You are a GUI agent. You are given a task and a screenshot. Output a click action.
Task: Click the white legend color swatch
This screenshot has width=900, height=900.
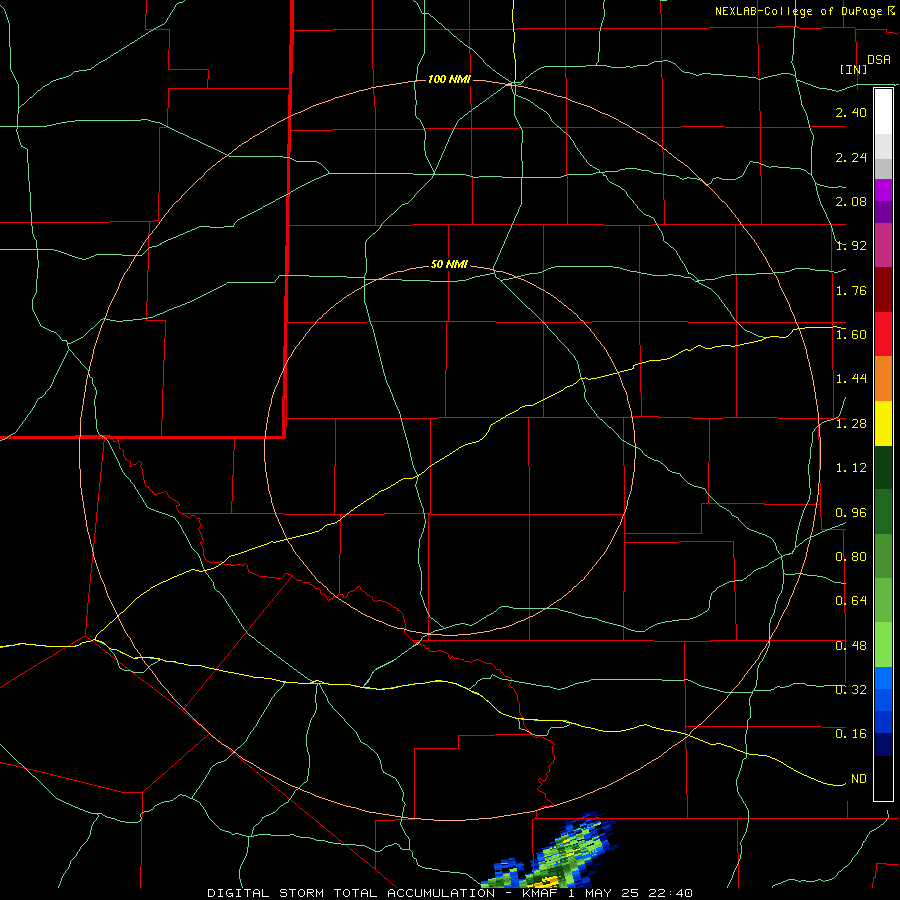(x=883, y=112)
